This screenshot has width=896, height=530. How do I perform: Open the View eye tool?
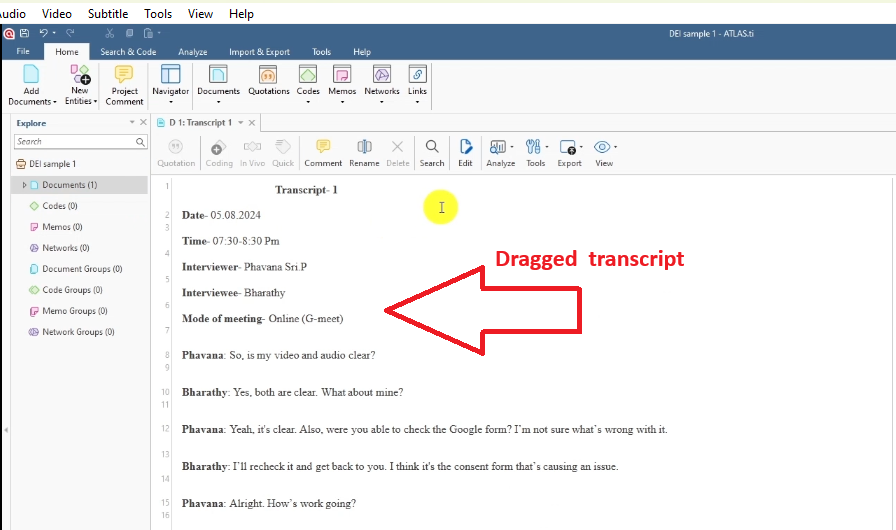(x=602, y=147)
